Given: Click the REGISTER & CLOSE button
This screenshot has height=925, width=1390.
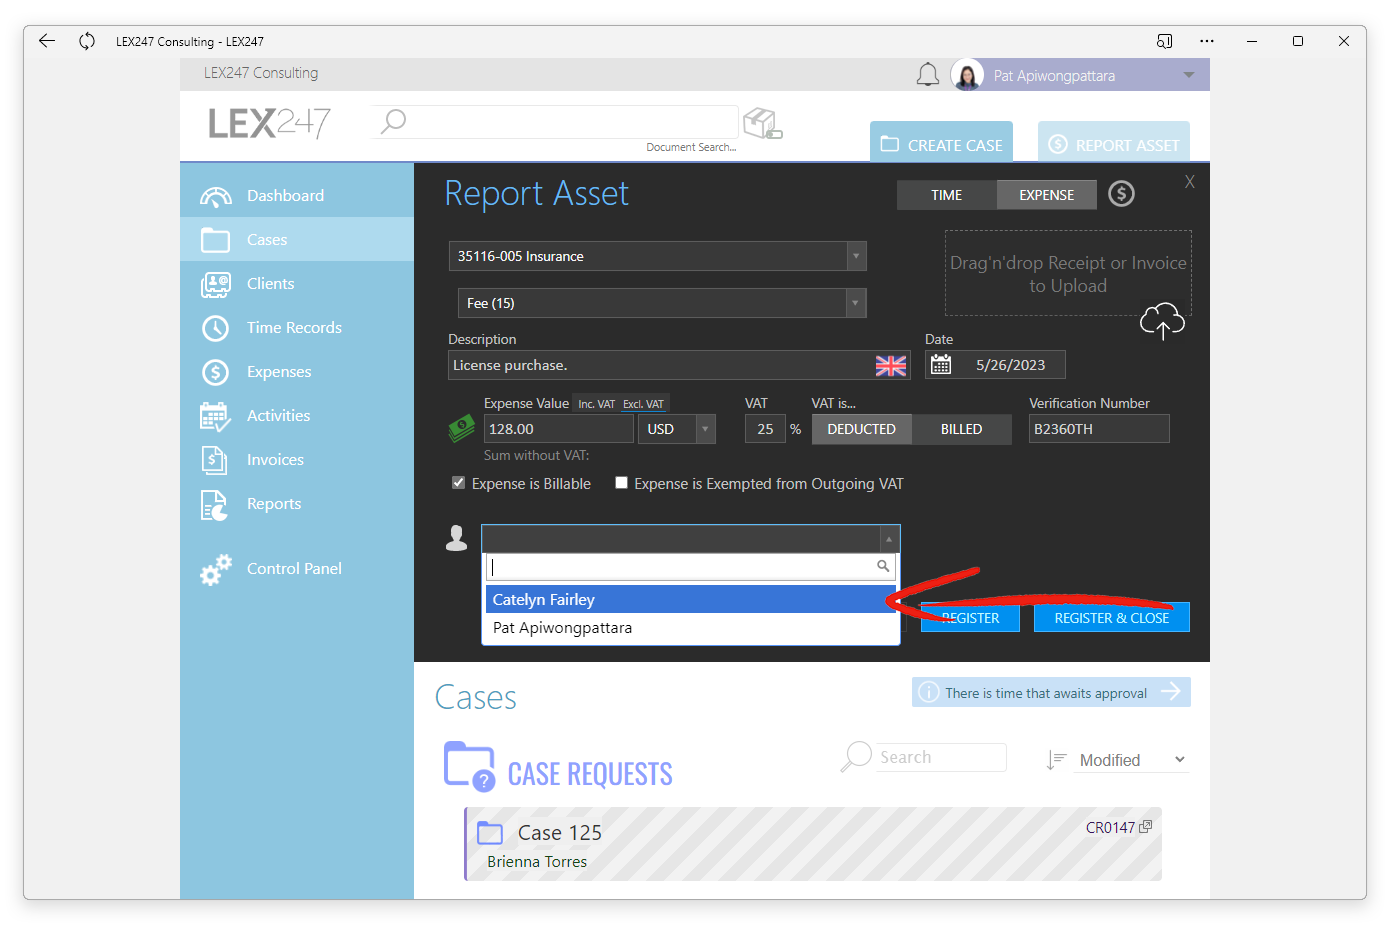Looking at the screenshot, I should click(1111, 618).
